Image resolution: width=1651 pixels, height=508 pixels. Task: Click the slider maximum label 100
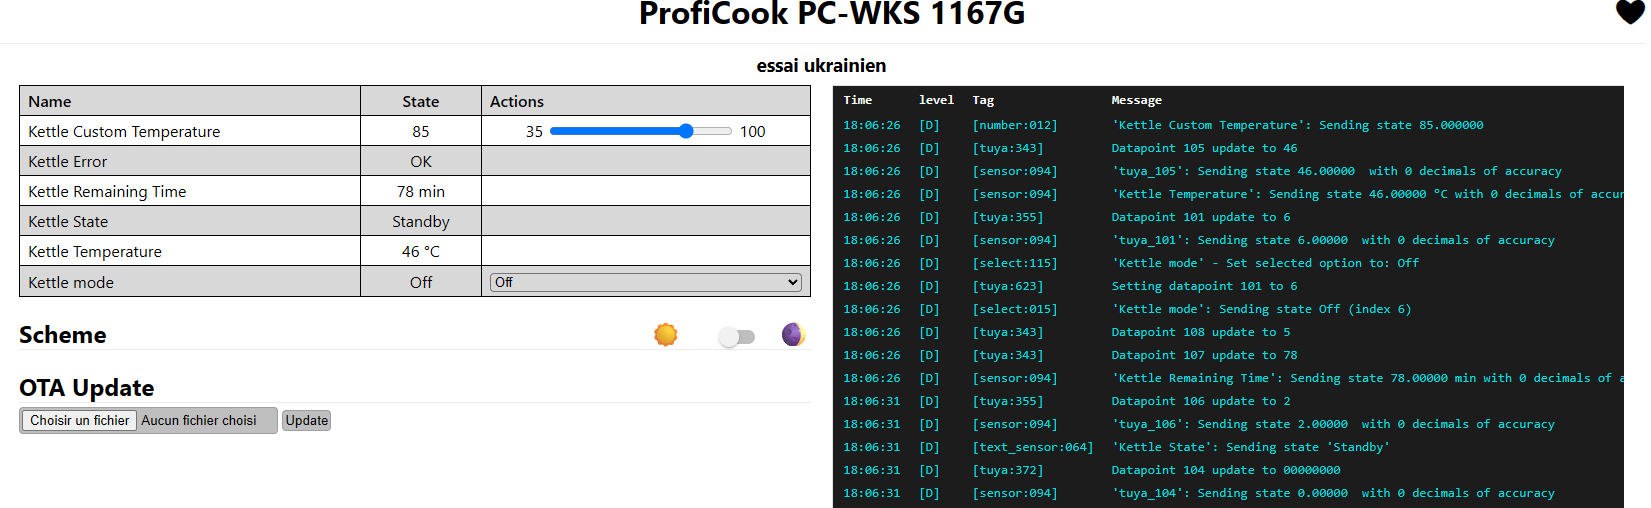coord(753,131)
